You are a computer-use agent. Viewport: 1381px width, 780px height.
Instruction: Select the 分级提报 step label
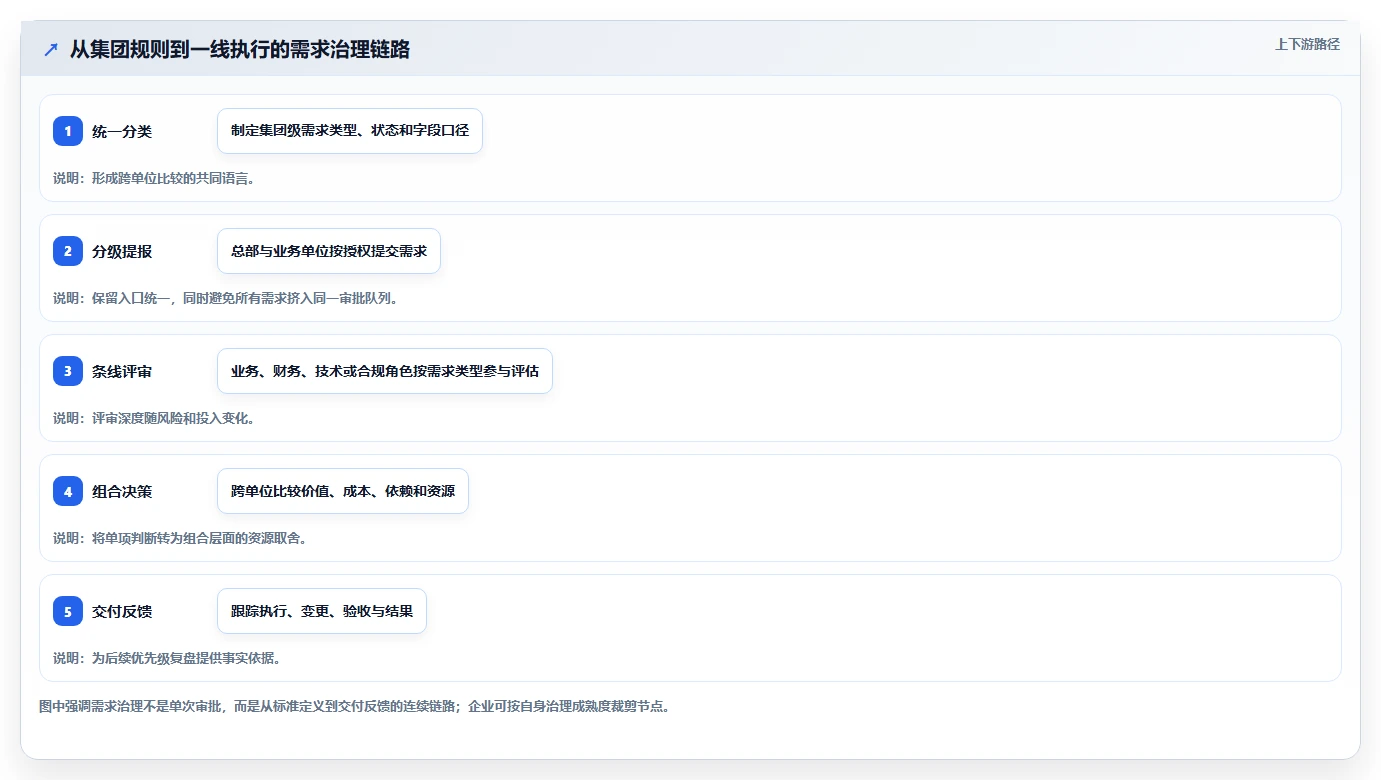(x=122, y=251)
